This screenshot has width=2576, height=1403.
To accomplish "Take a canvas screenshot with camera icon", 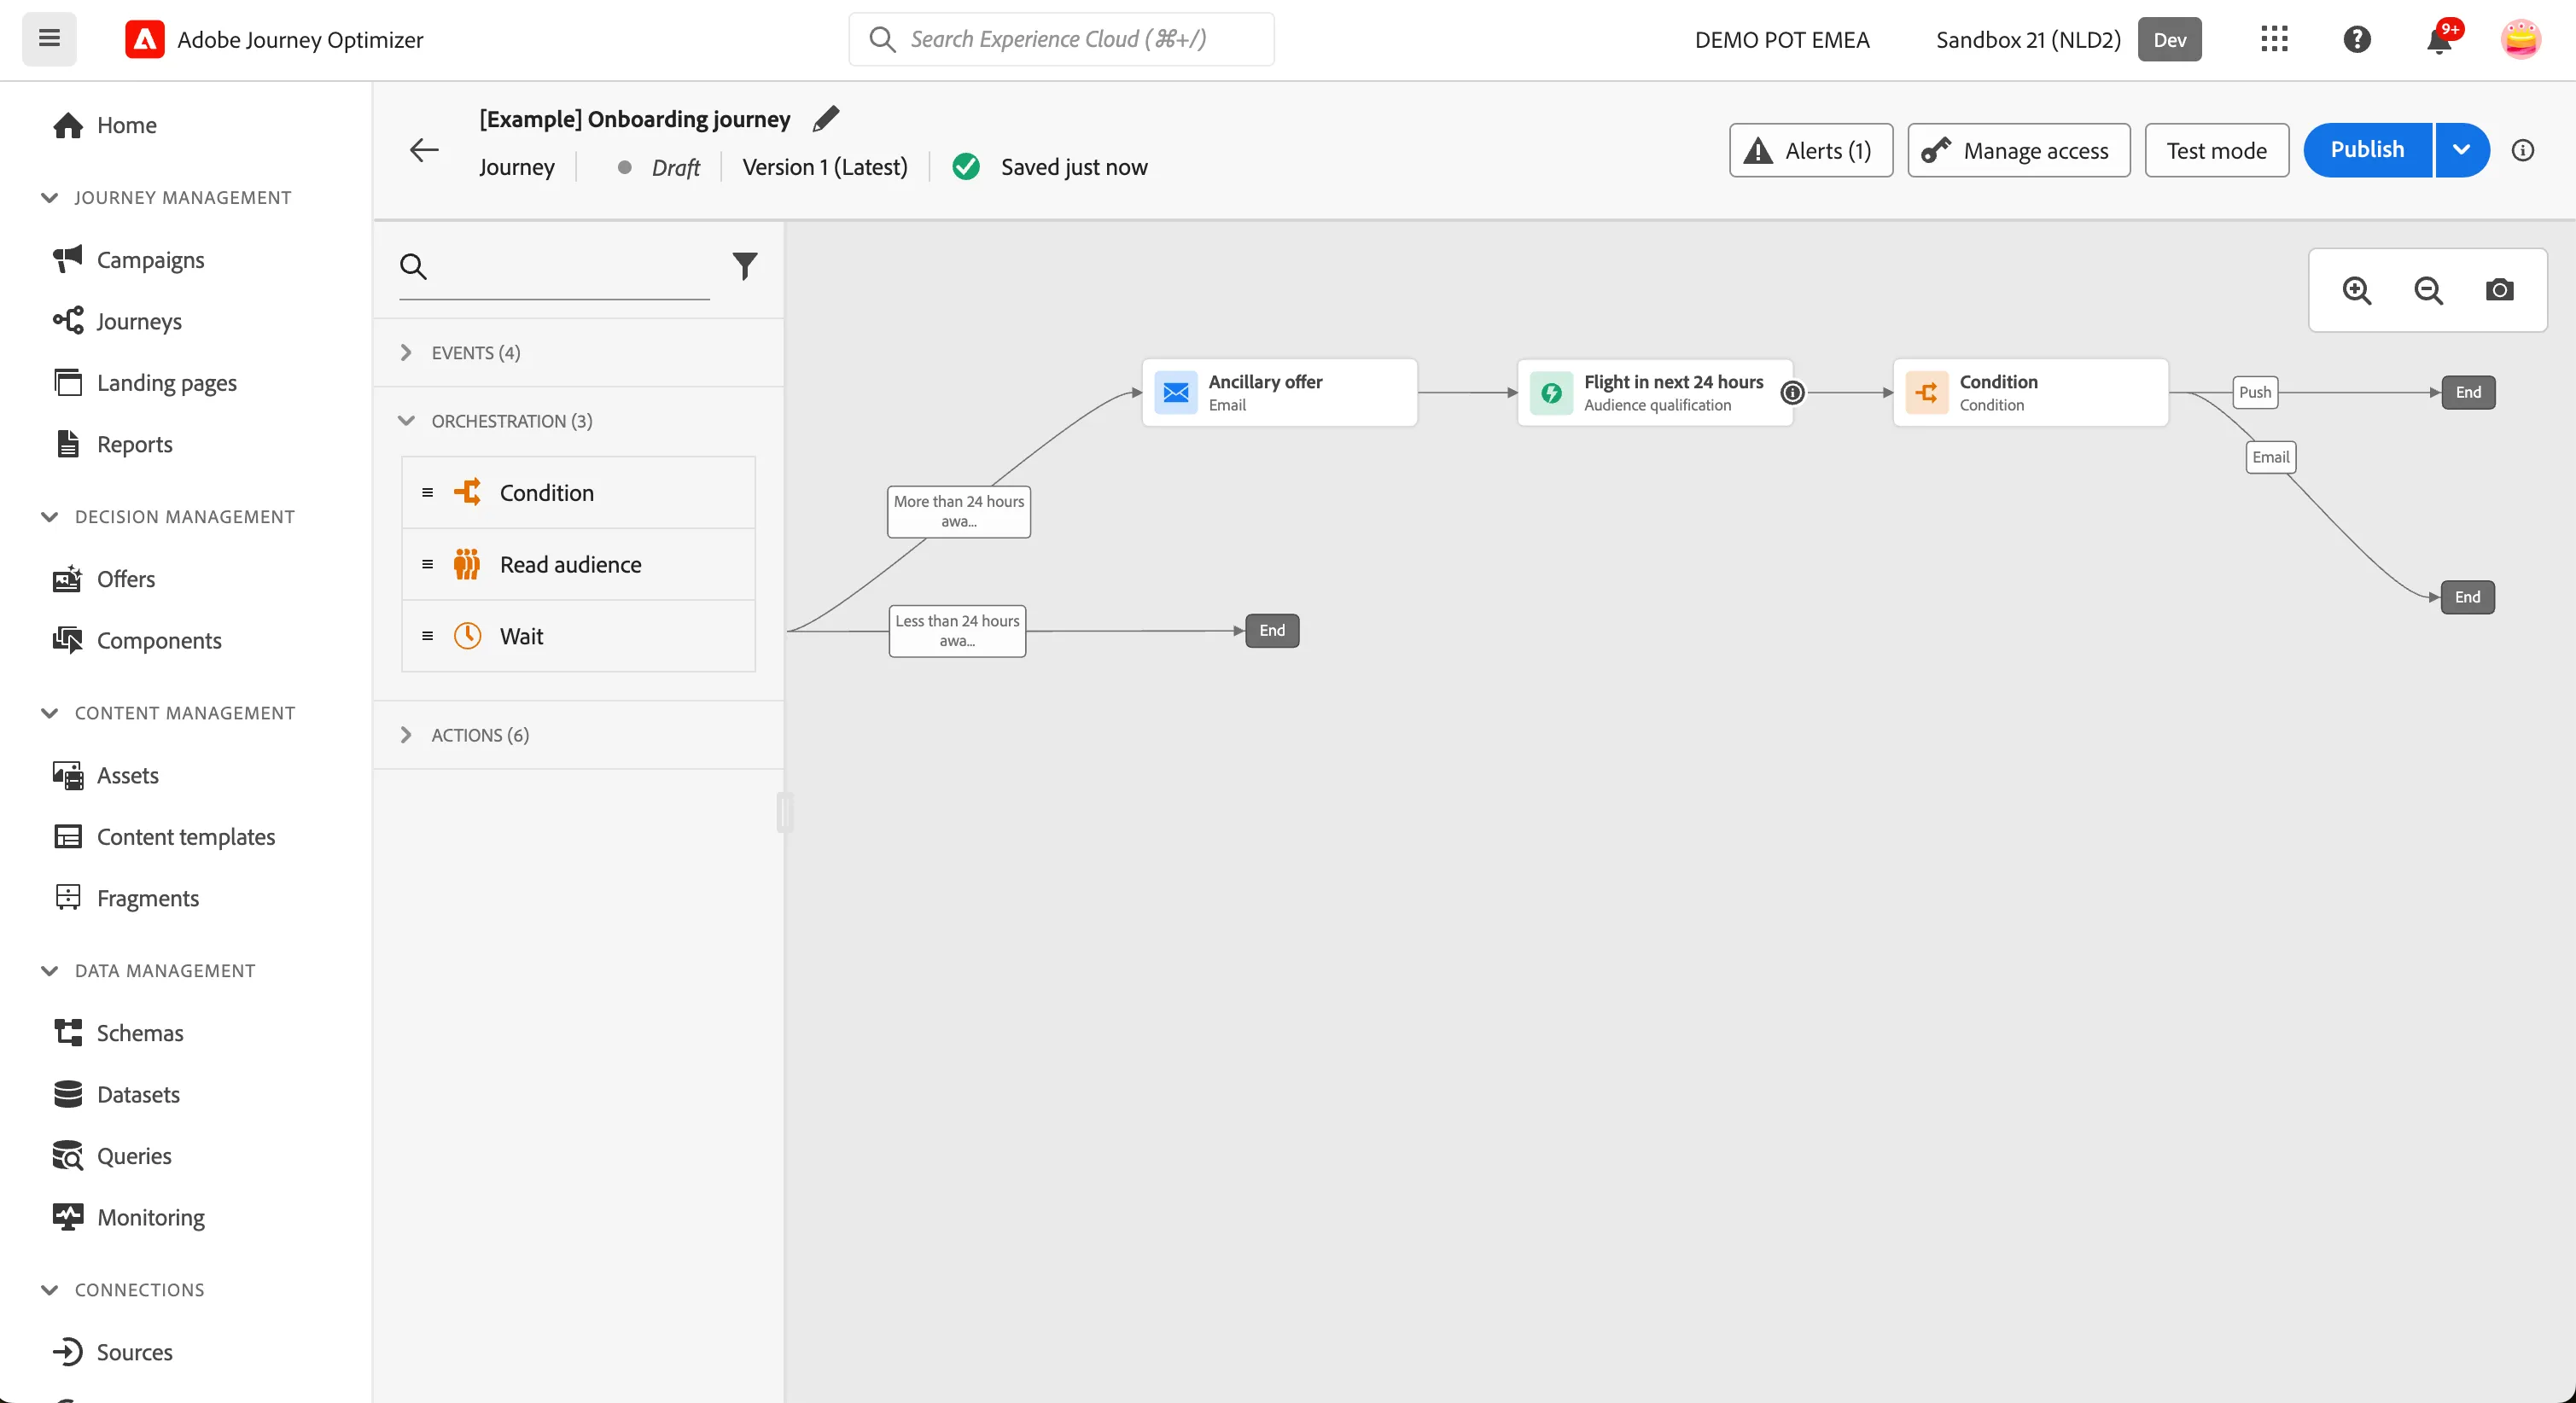I will (2499, 290).
